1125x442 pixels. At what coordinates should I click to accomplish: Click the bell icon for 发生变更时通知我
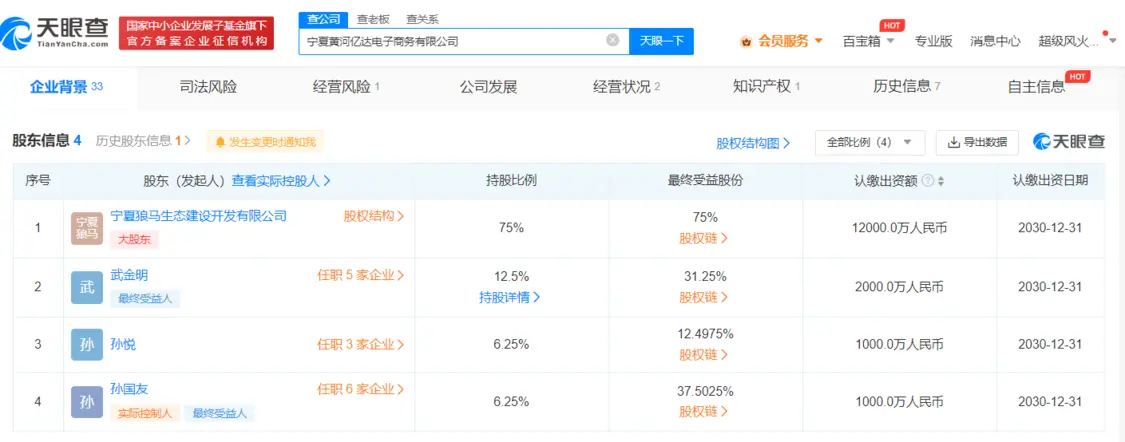(x=220, y=142)
